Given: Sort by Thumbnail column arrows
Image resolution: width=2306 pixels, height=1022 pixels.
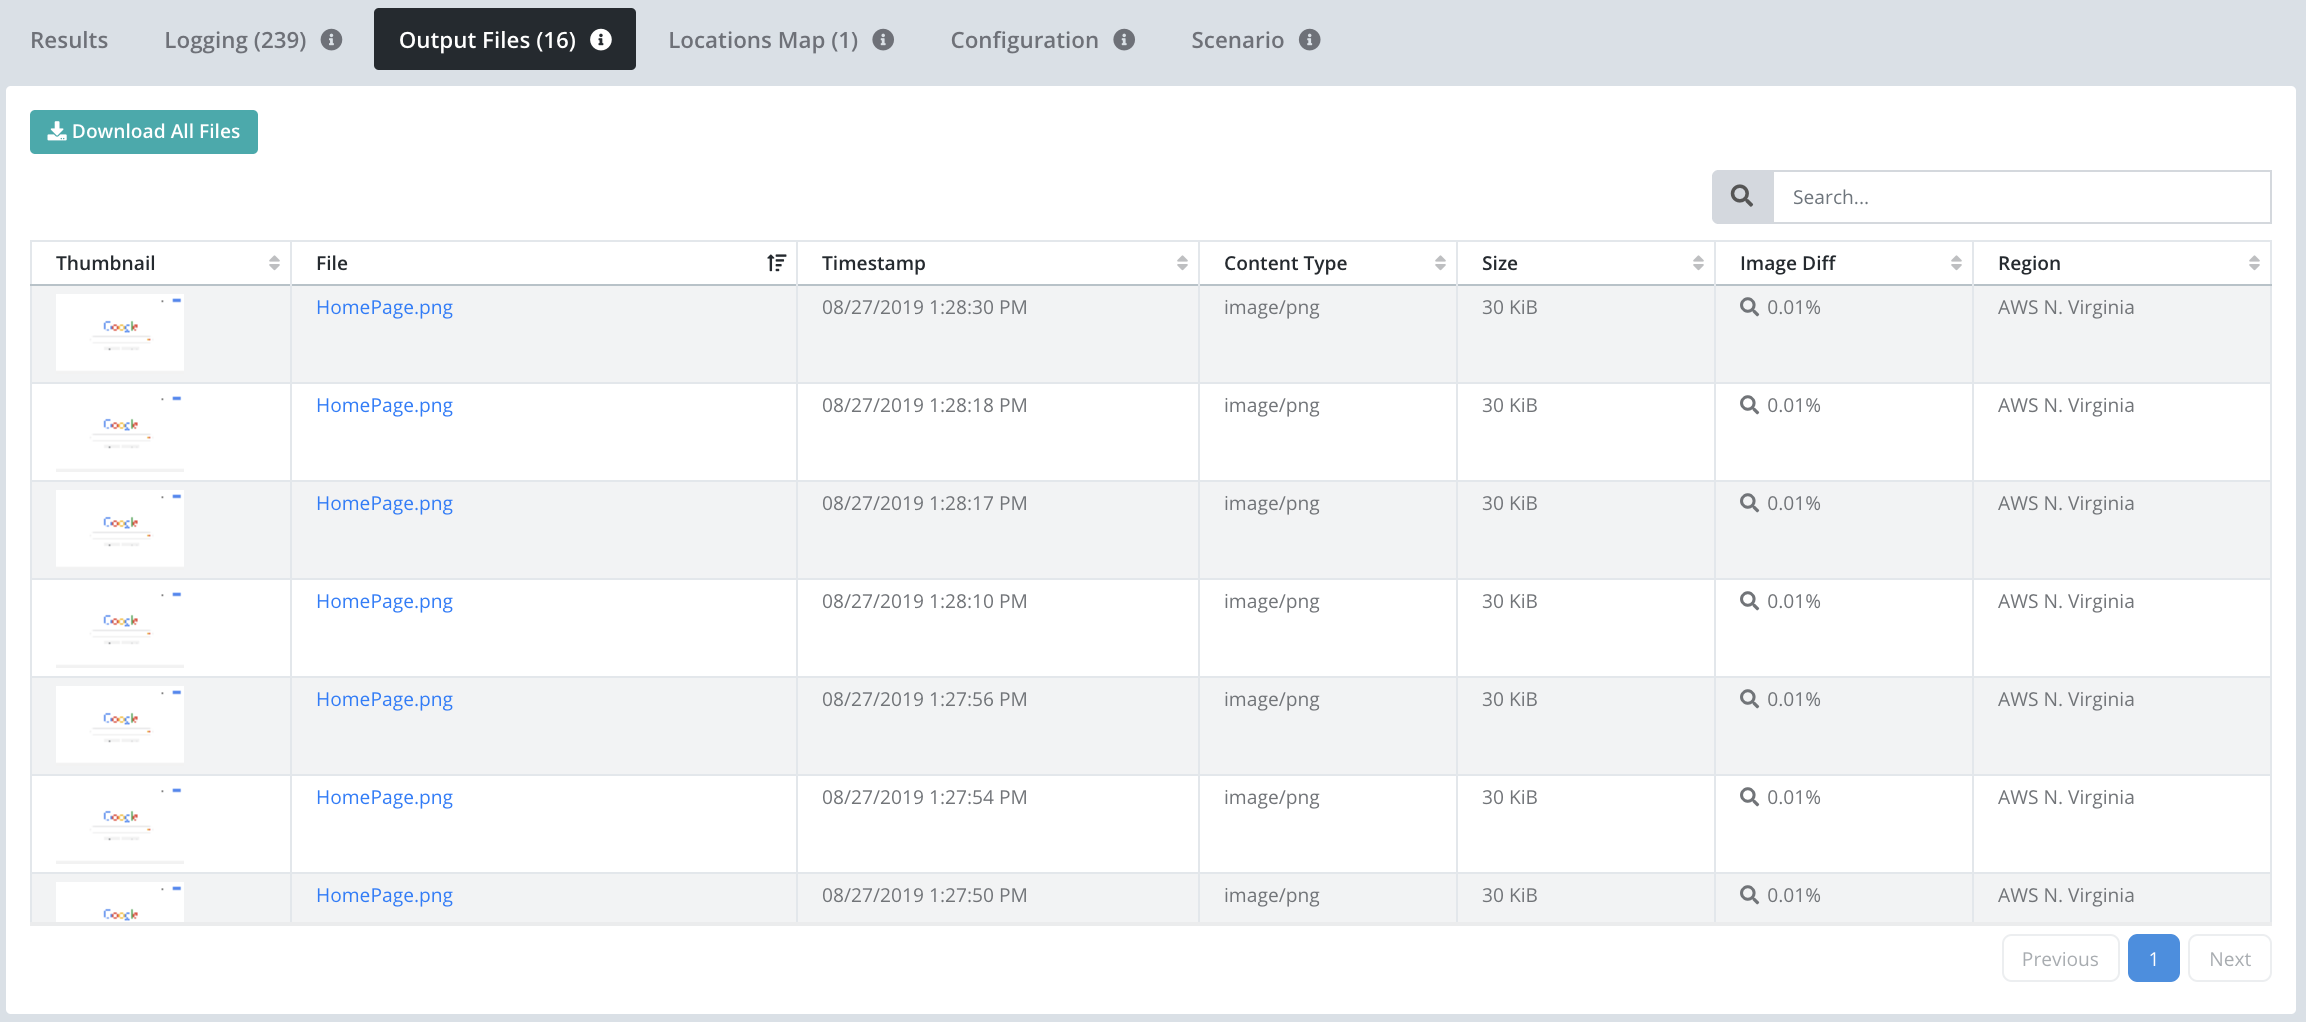Looking at the screenshot, I should point(274,263).
